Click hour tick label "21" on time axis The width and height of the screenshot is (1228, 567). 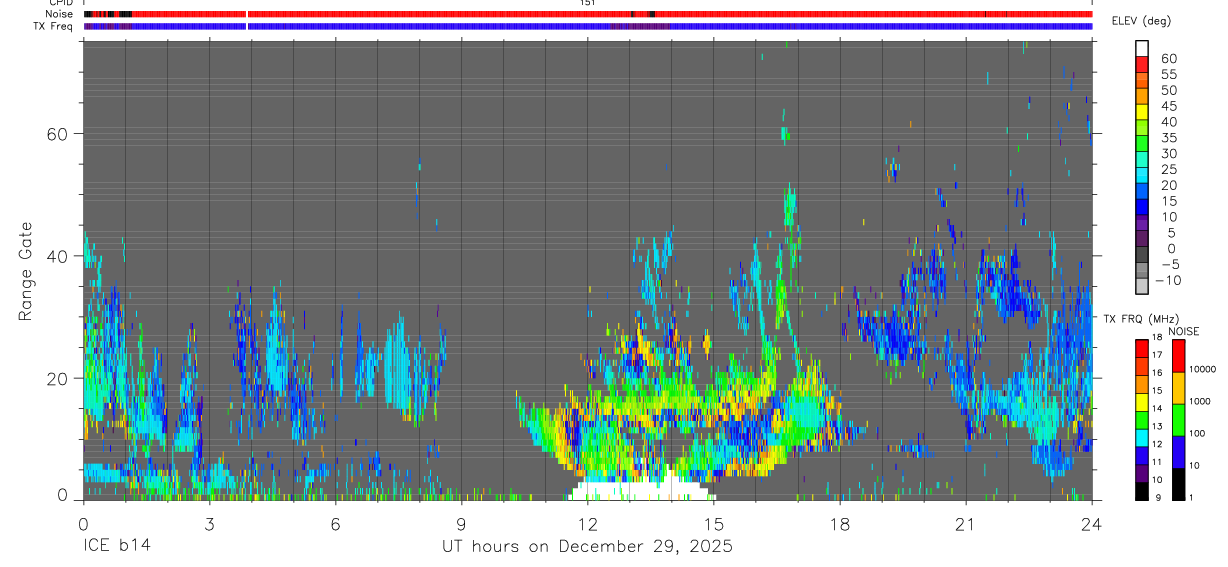pos(965,524)
